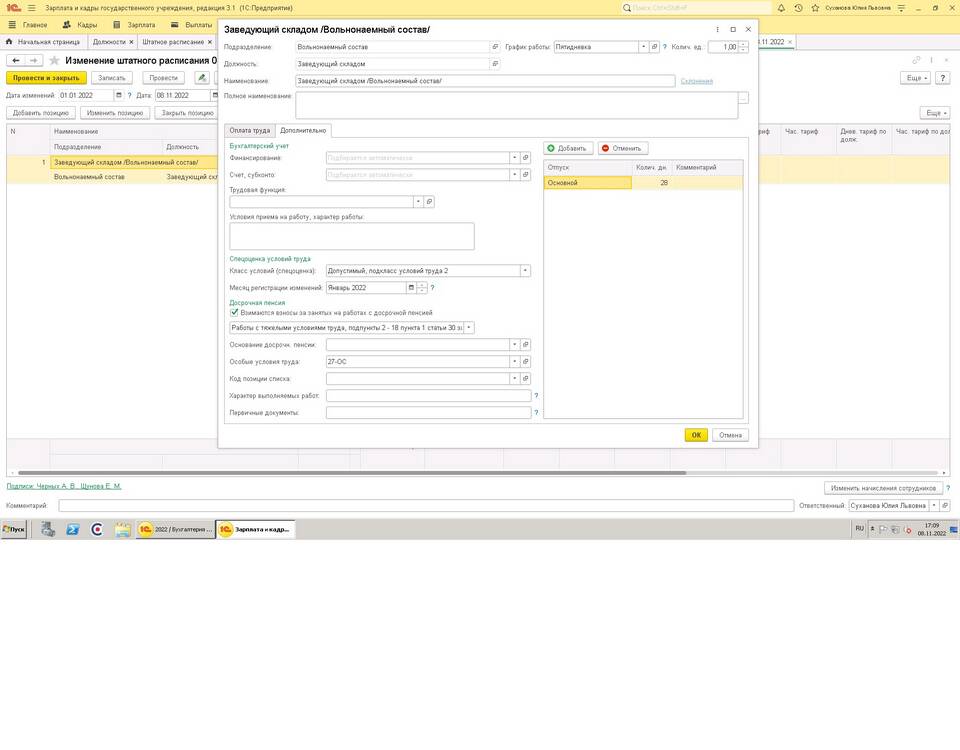
Task: Uncheck Взимаются взносы за занятых checkbox
Action: (234, 312)
